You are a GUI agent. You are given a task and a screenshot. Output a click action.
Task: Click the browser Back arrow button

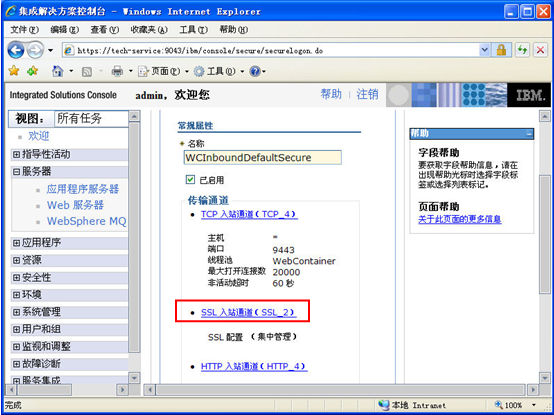(16, 50)
